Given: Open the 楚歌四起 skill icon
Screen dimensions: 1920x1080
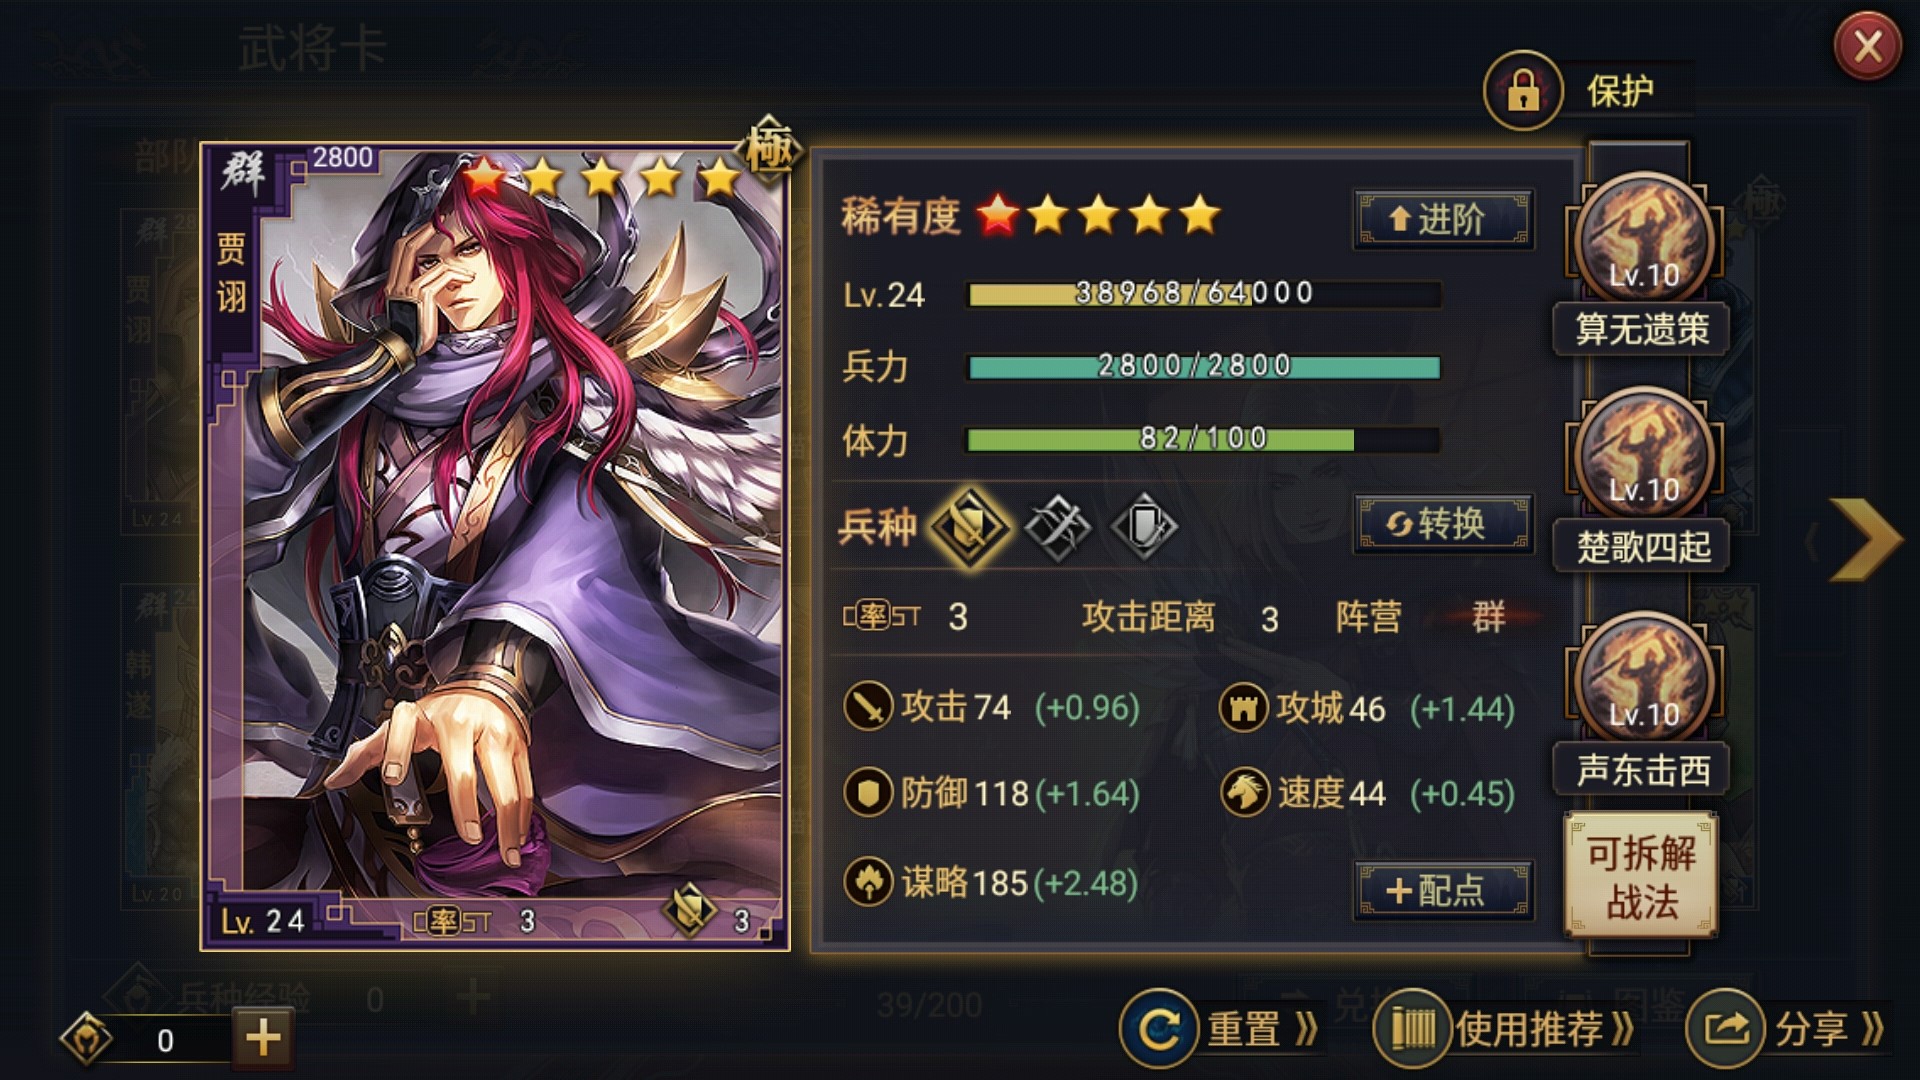Looking at the screenshot, I should click(x=1644, y=455).
